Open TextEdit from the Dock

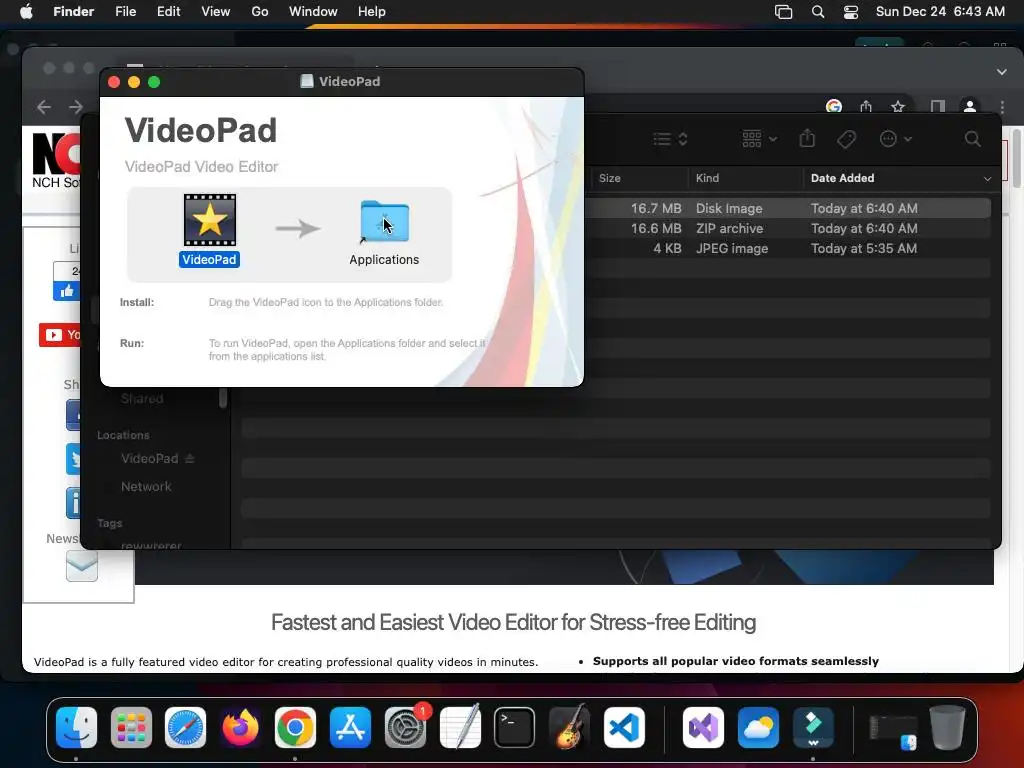coord(460,728)
